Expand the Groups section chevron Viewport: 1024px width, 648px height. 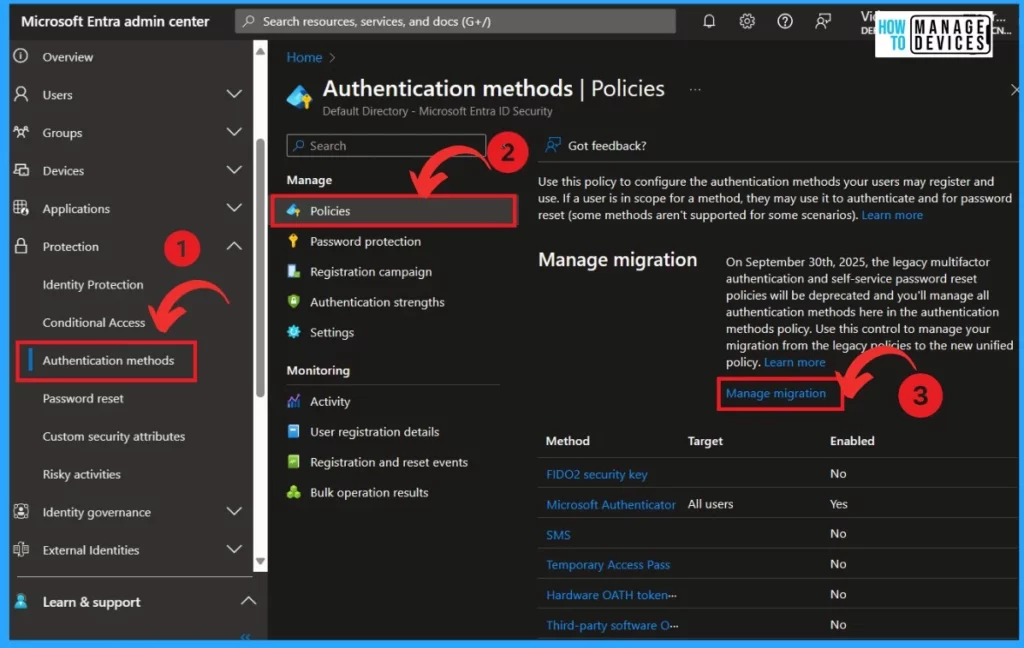234,132
